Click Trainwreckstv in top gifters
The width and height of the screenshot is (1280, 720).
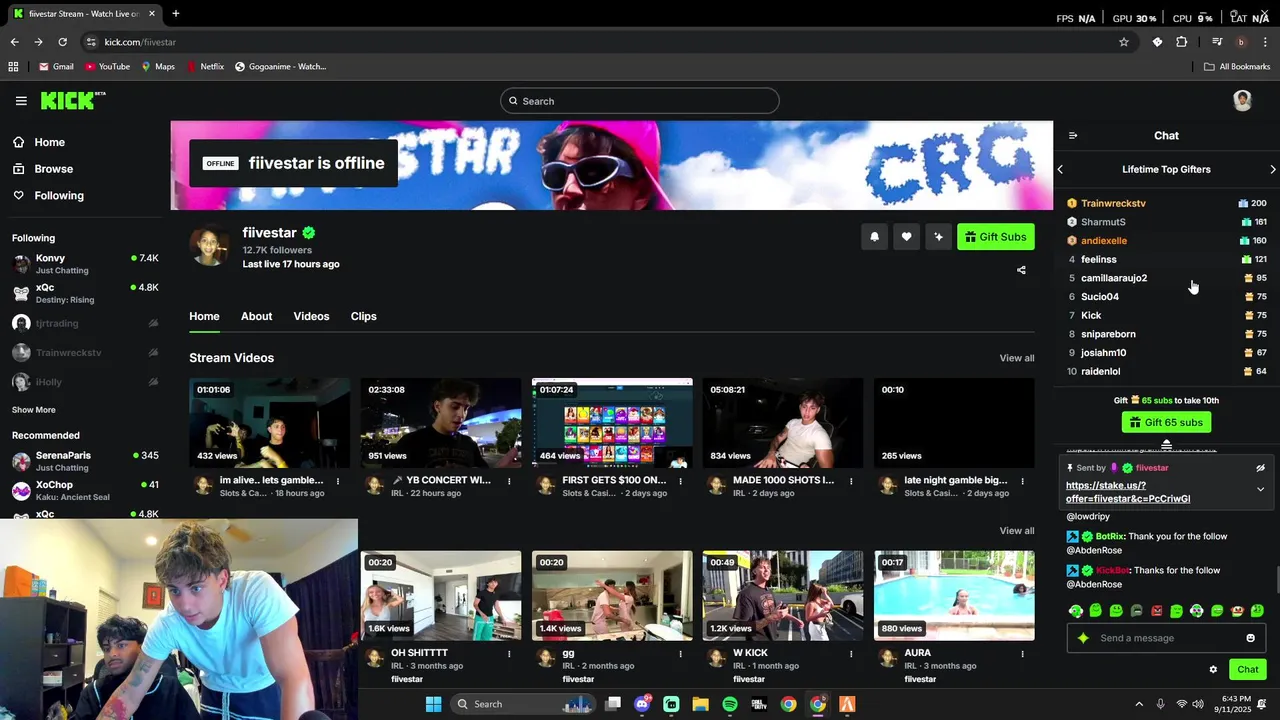click(1113, 203)
